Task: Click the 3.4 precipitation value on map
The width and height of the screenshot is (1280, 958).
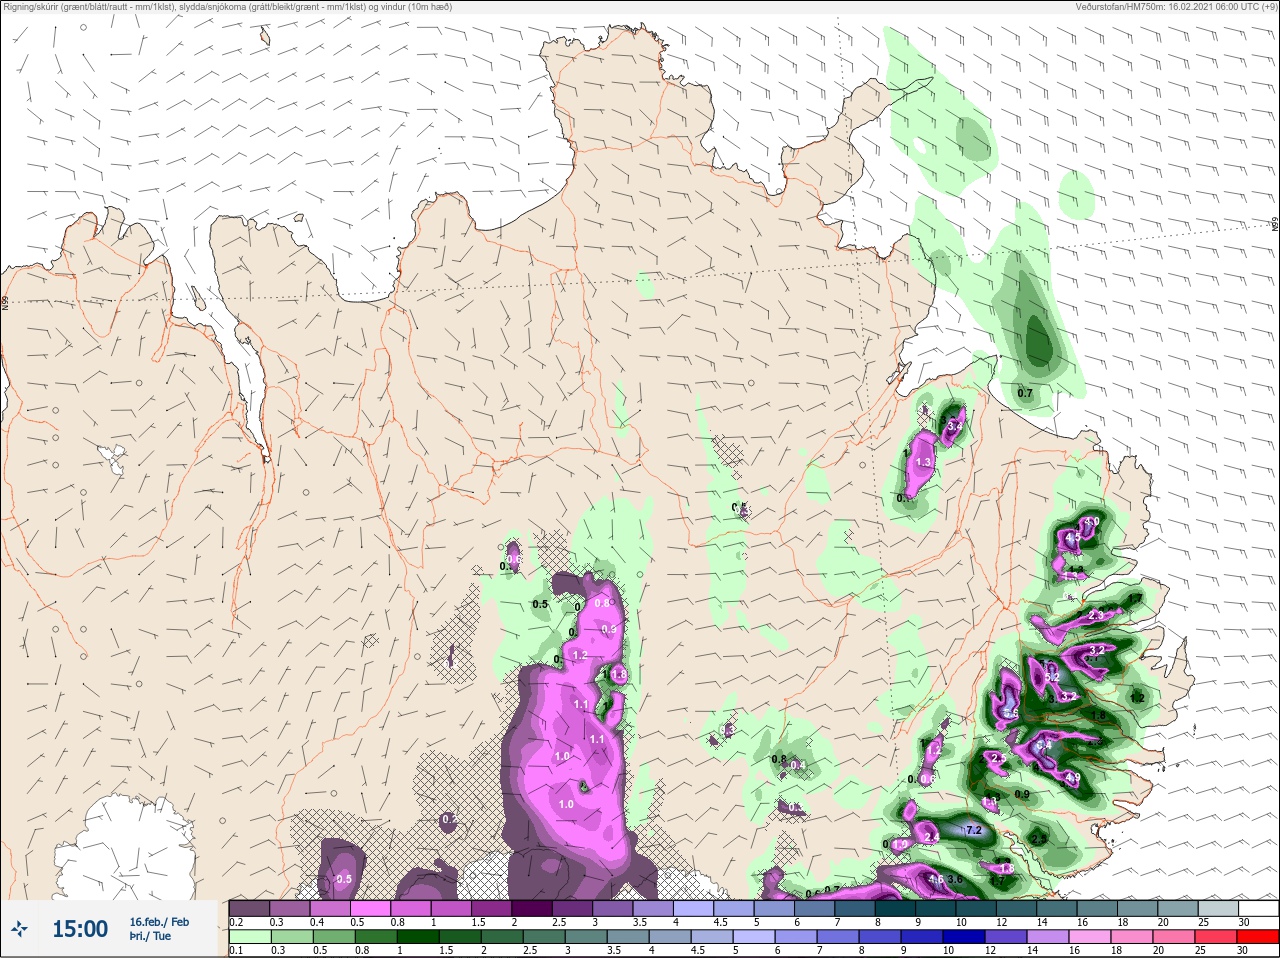Action: [954, 426]
